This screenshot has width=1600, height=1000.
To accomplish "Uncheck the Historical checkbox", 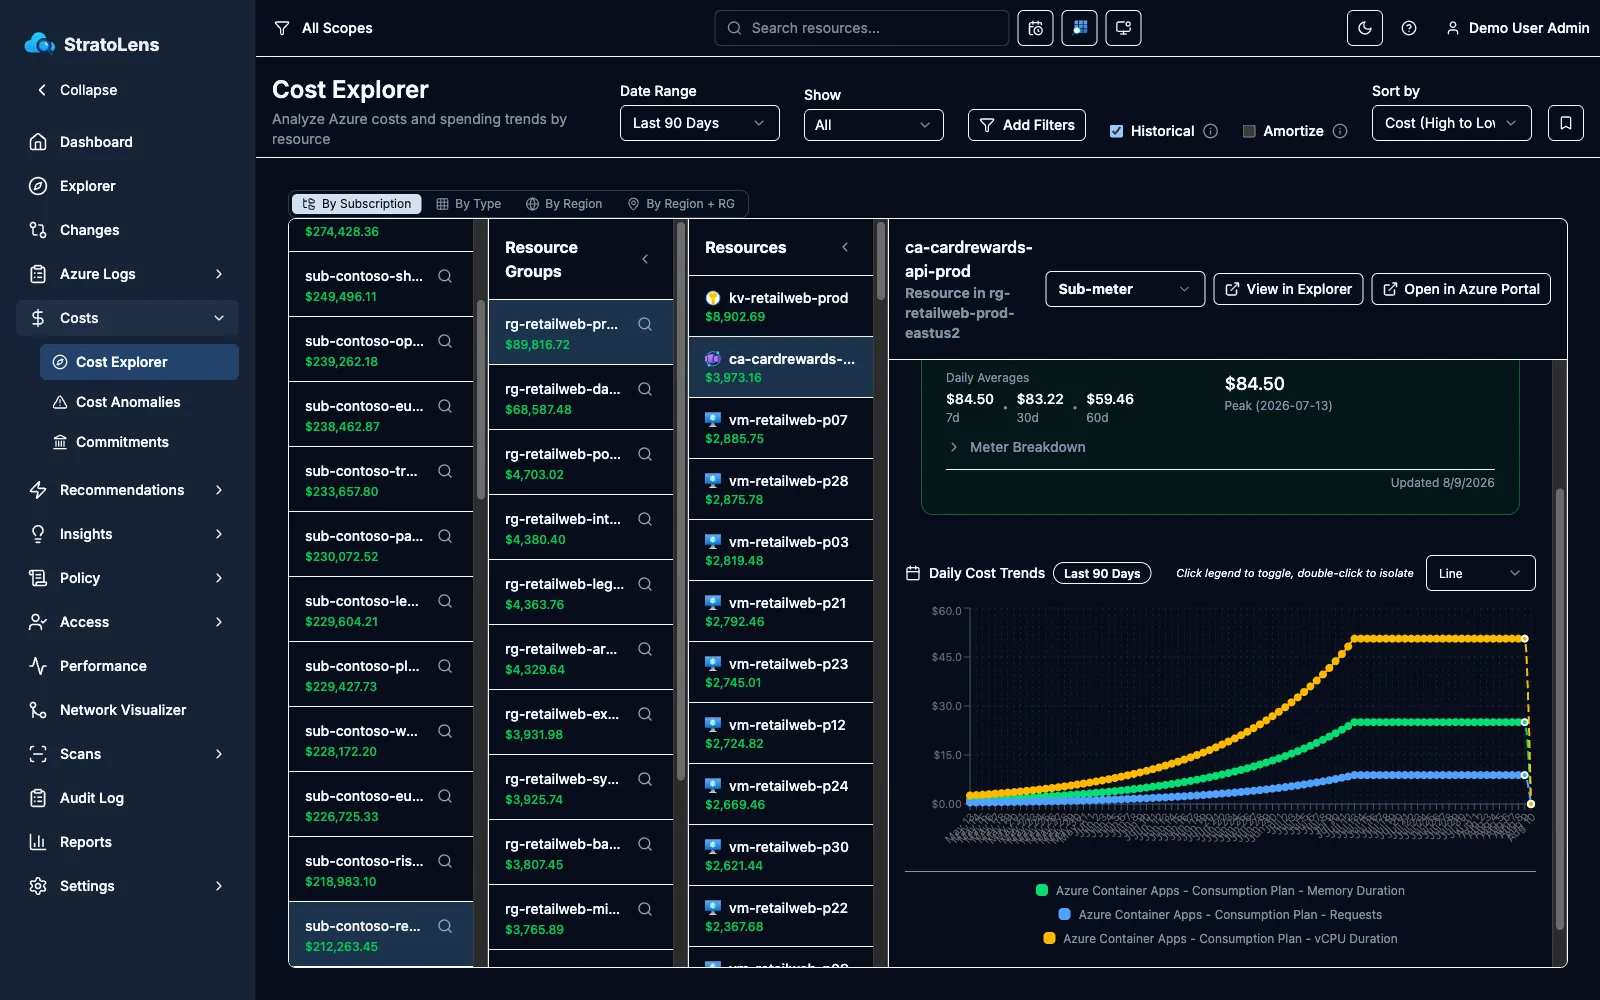I will [x=1116, y=131].
